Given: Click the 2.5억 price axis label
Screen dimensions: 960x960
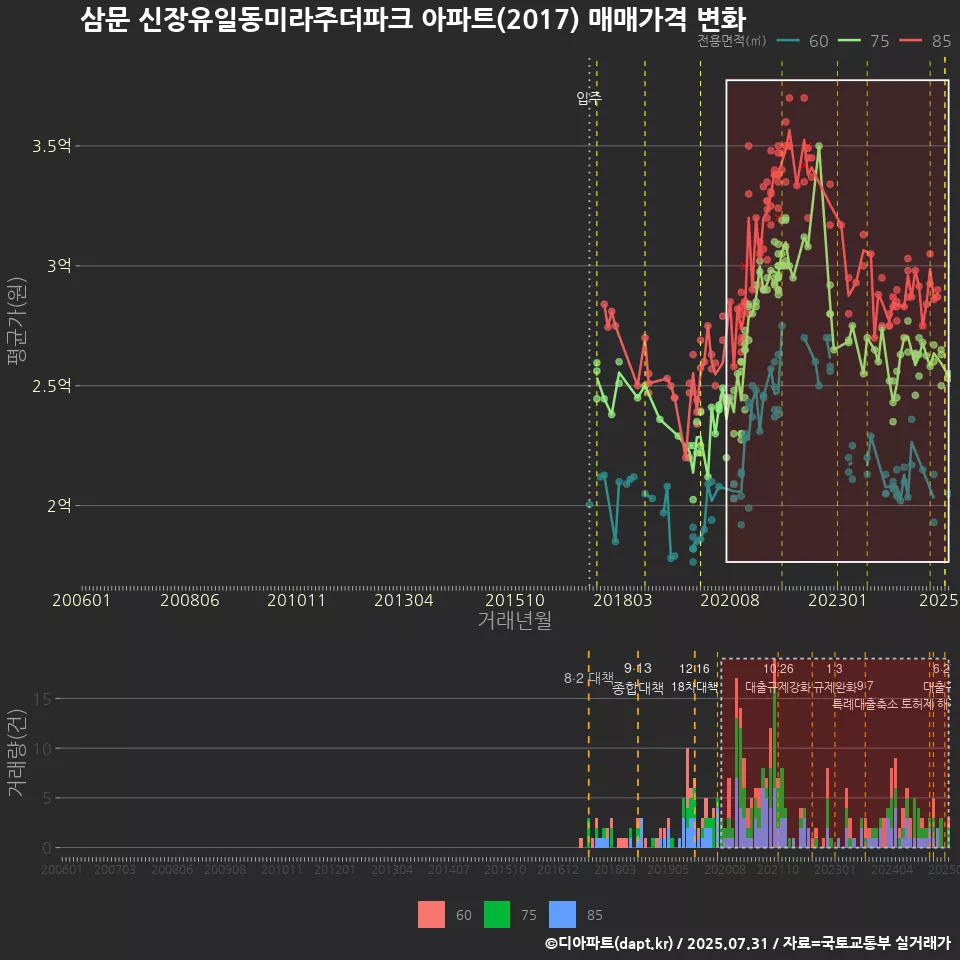Looking at the screenshot, I should click(51, 386).
